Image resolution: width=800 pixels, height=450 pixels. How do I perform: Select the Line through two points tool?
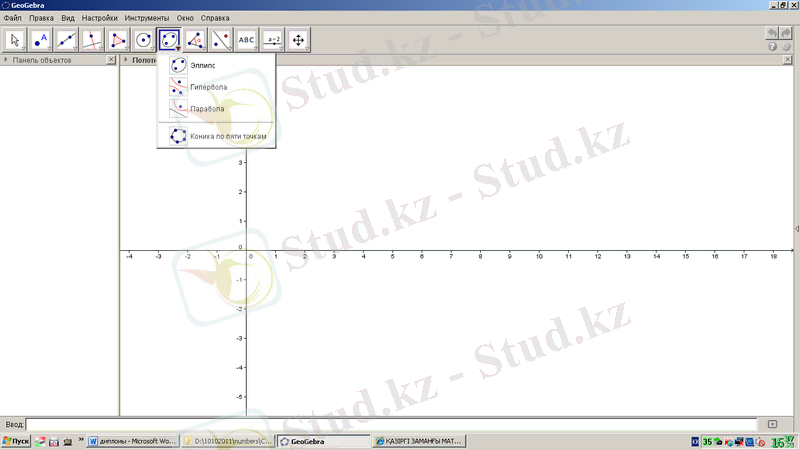(x=66, y=40)
